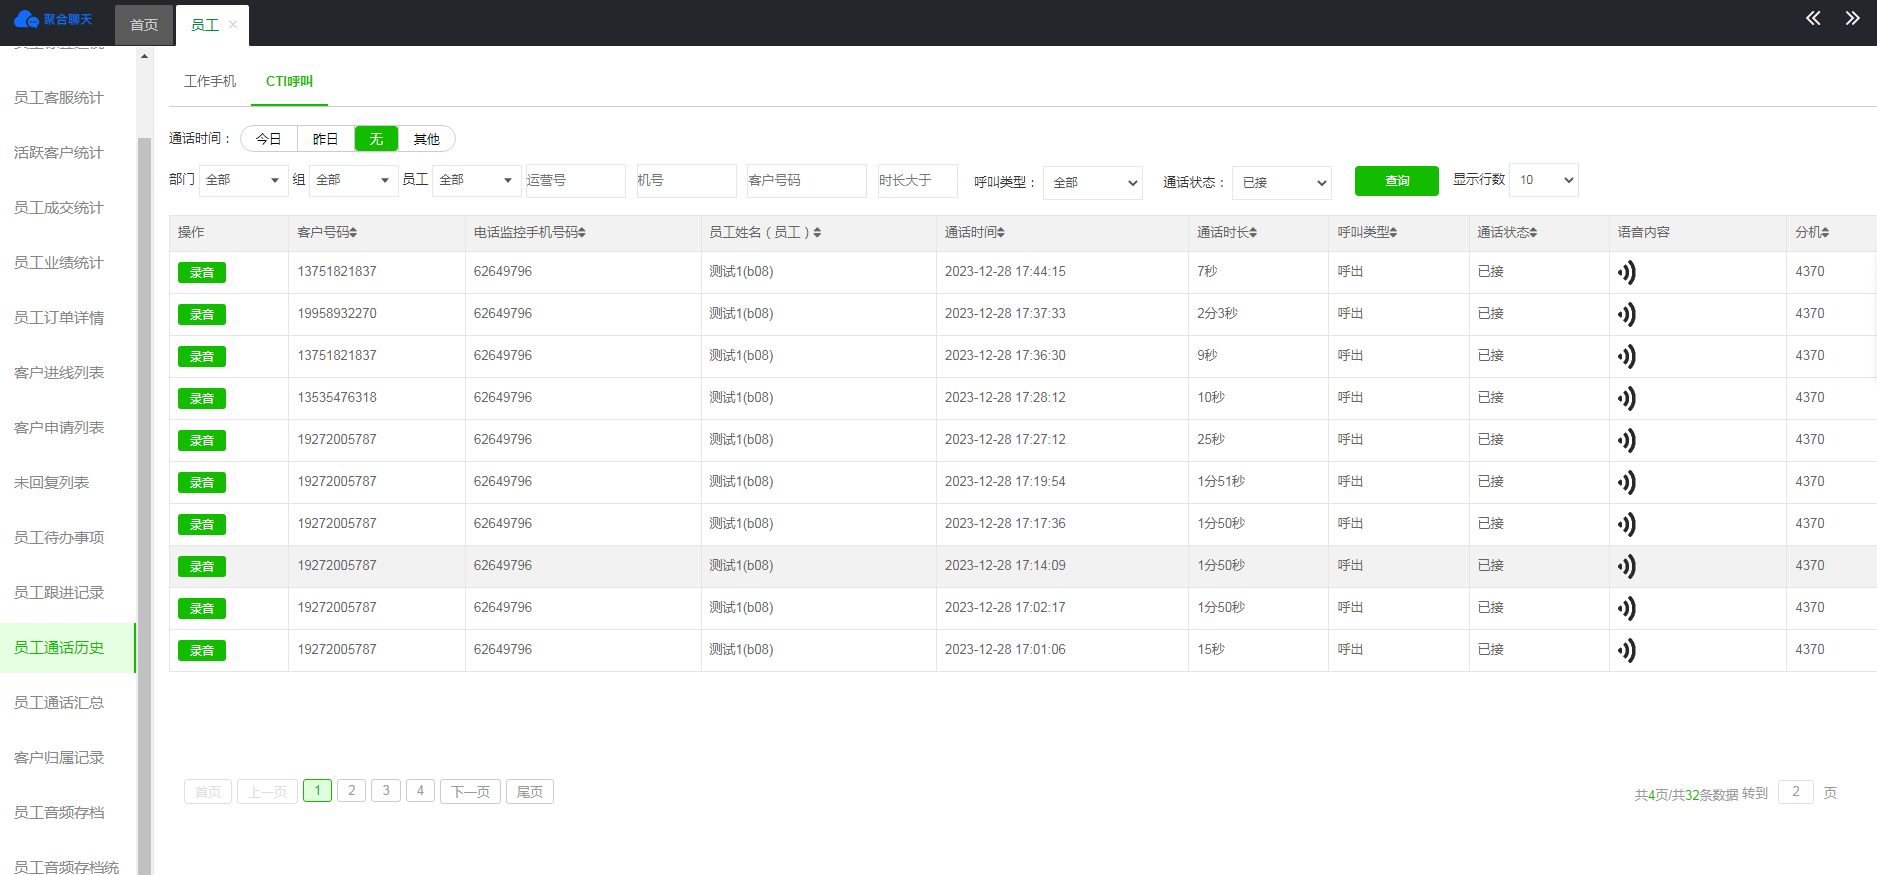The image size is (1877, 875).
Task: Click the green 查询 button
Action: [x=1396, y=181]
